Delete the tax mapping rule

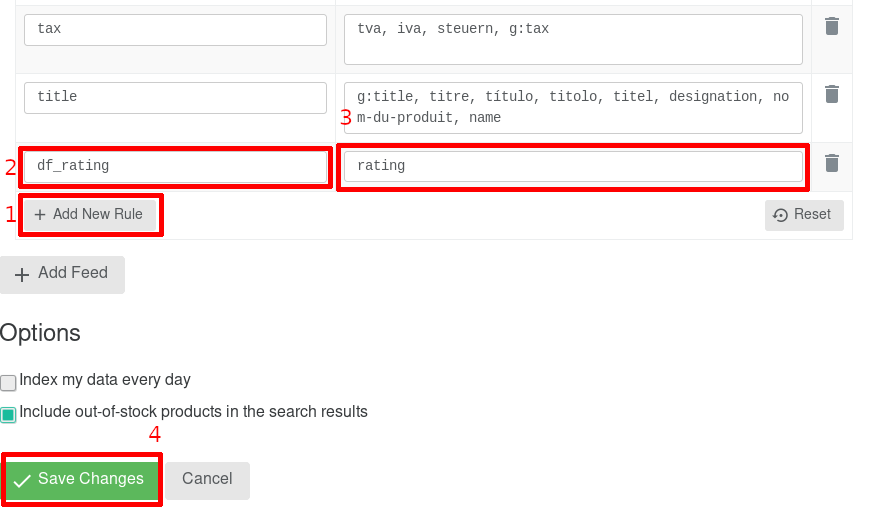831,27
